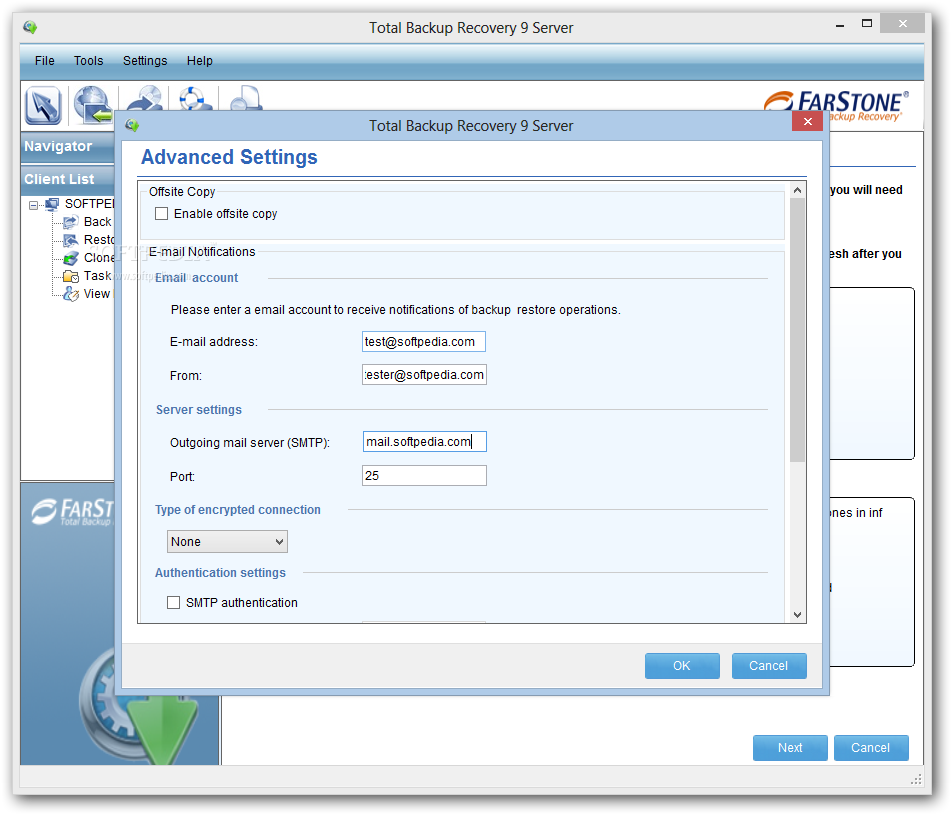Click the document magnifier toolbar icon
This screenshot has height=815, width=952.
coord(246,98)
